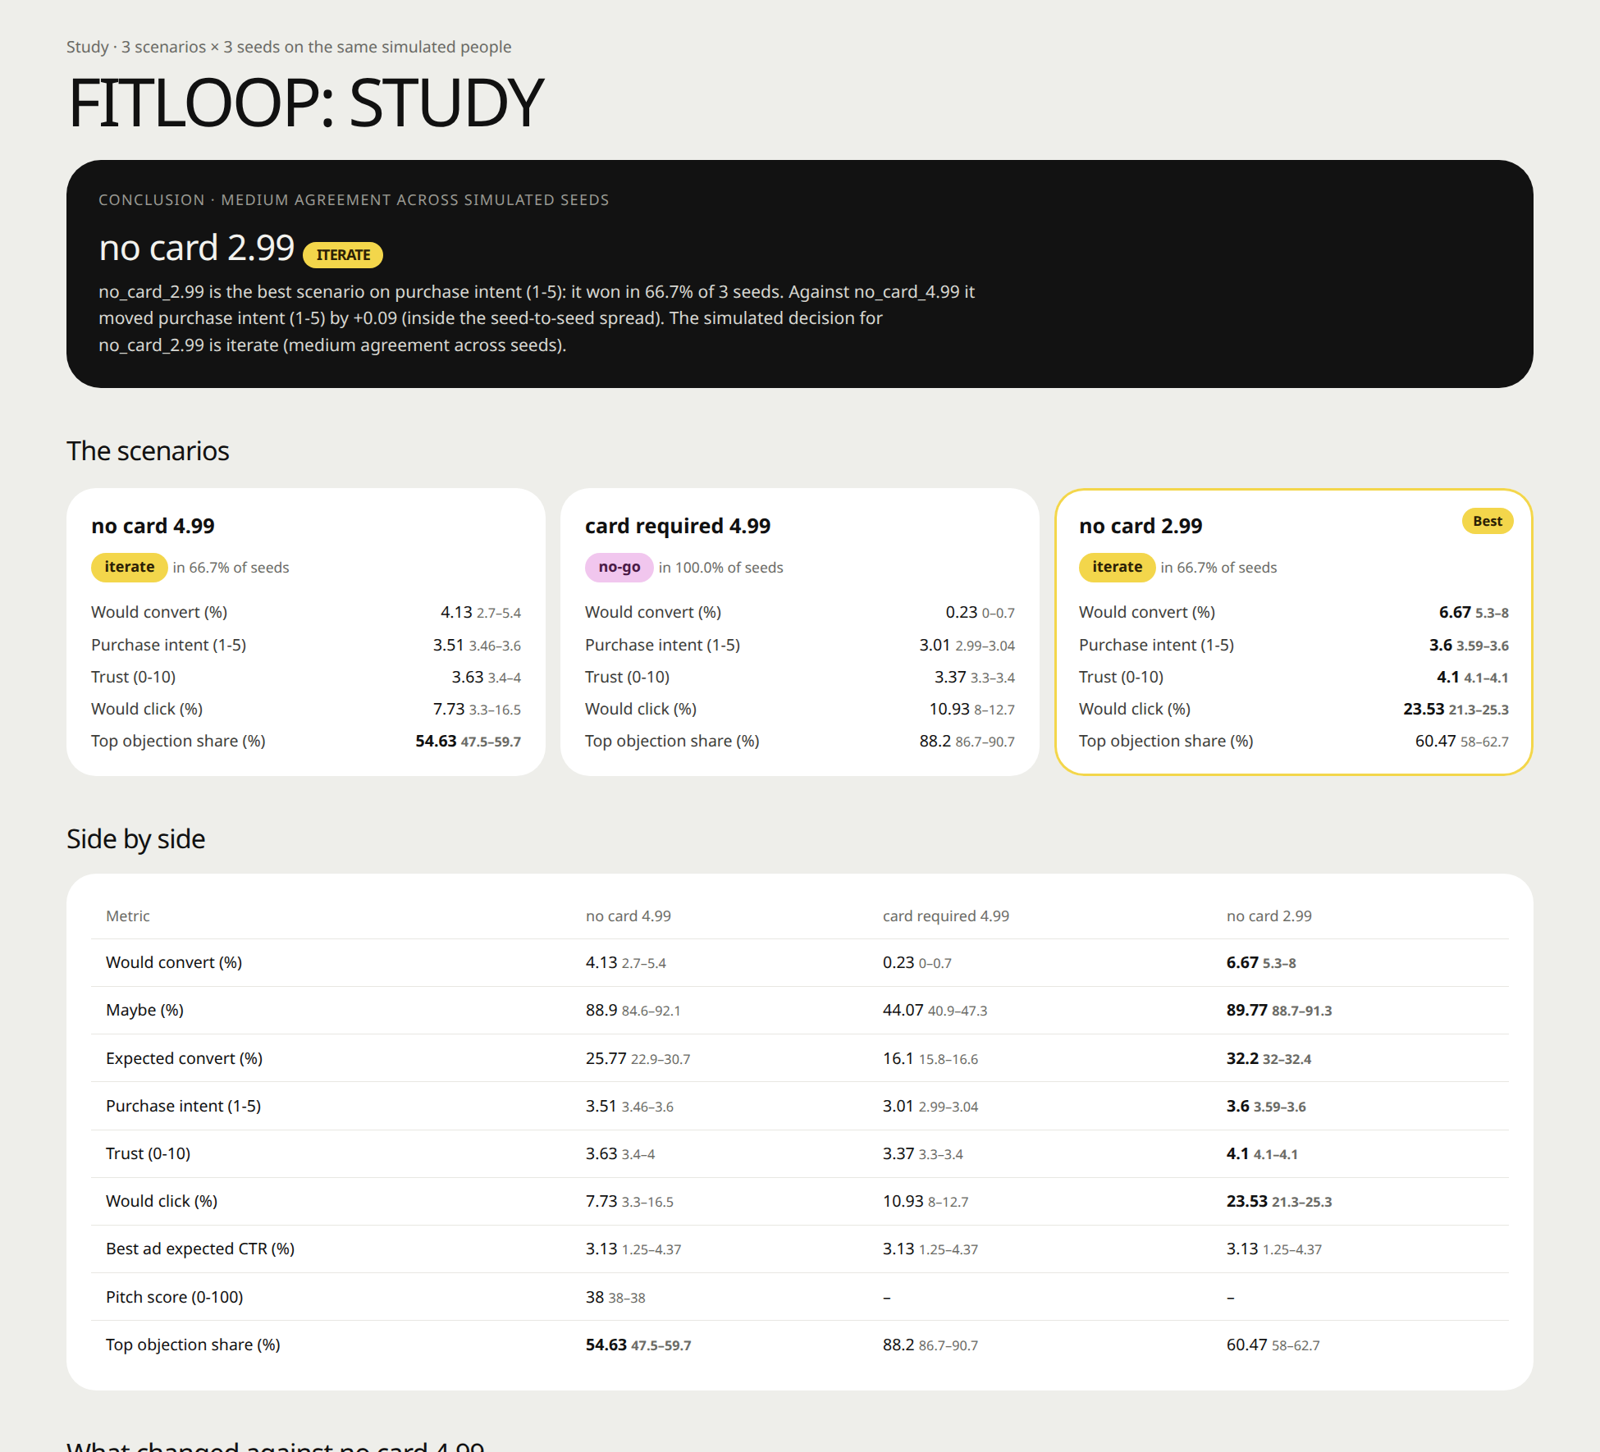Click Would convert value 0.23 in card required card
Viewport: 1600px width, 1452px height.
click(961, 612)
